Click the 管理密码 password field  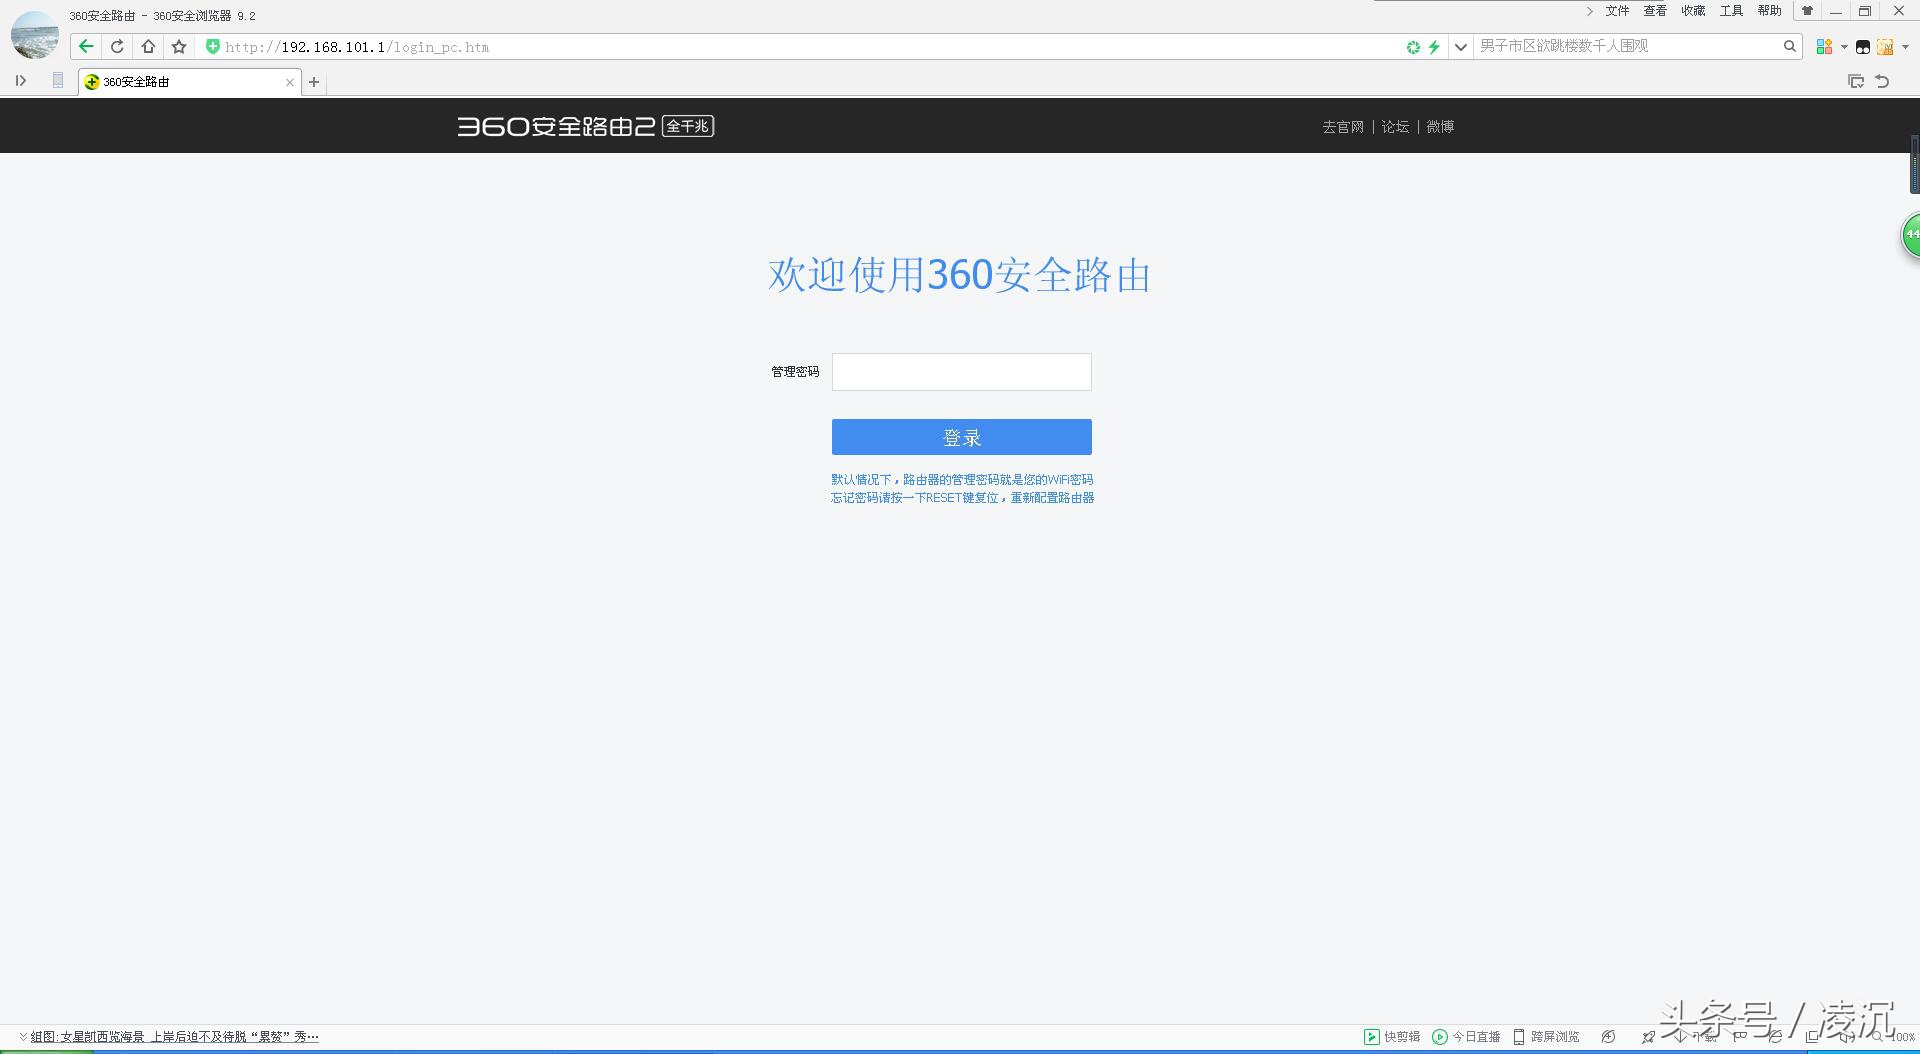tap(961, 372)
